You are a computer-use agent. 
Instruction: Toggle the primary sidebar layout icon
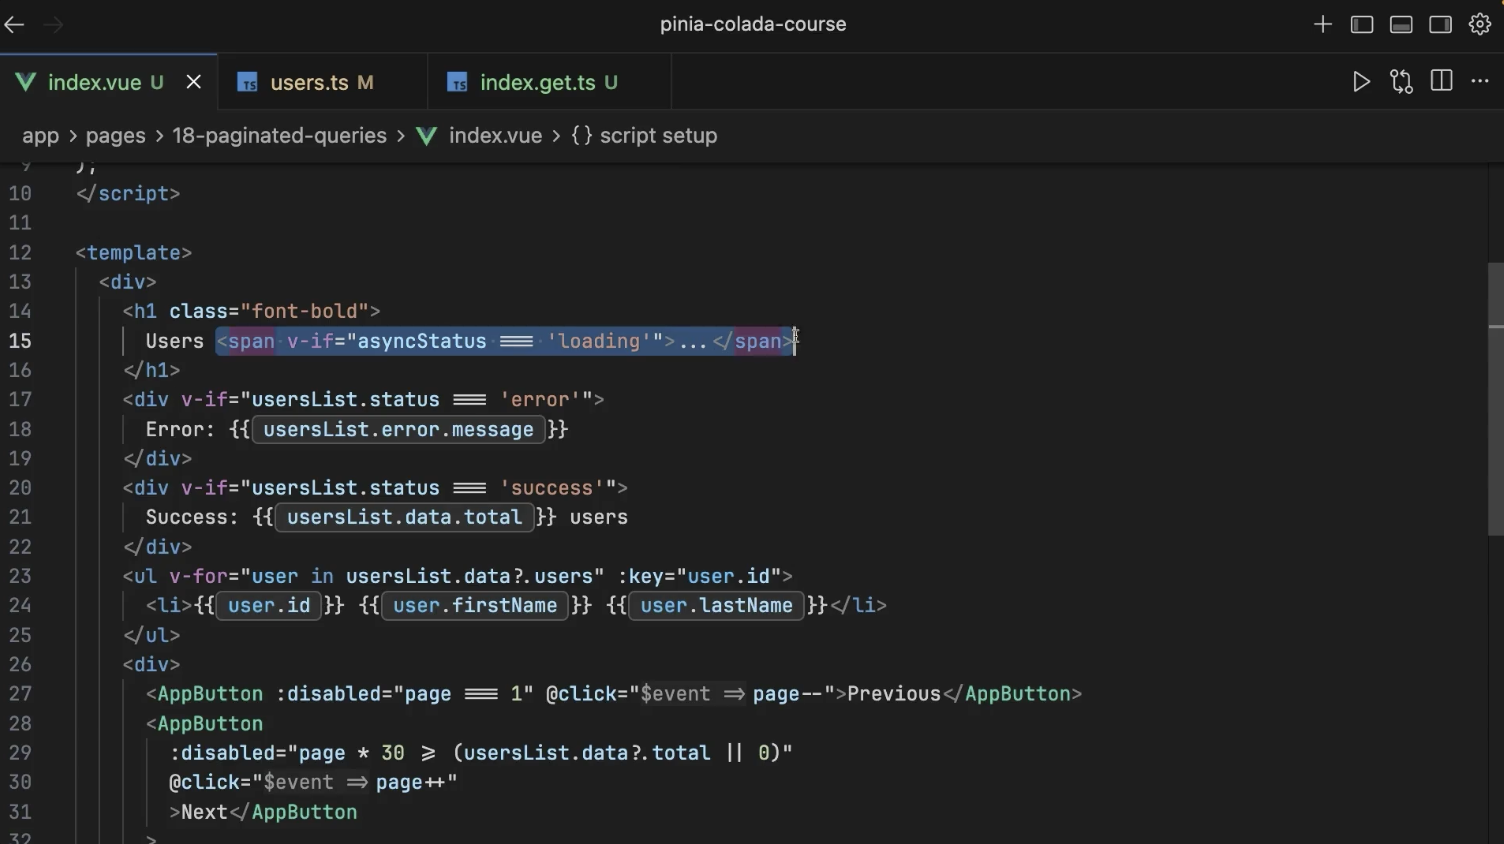click(1362, 25)
